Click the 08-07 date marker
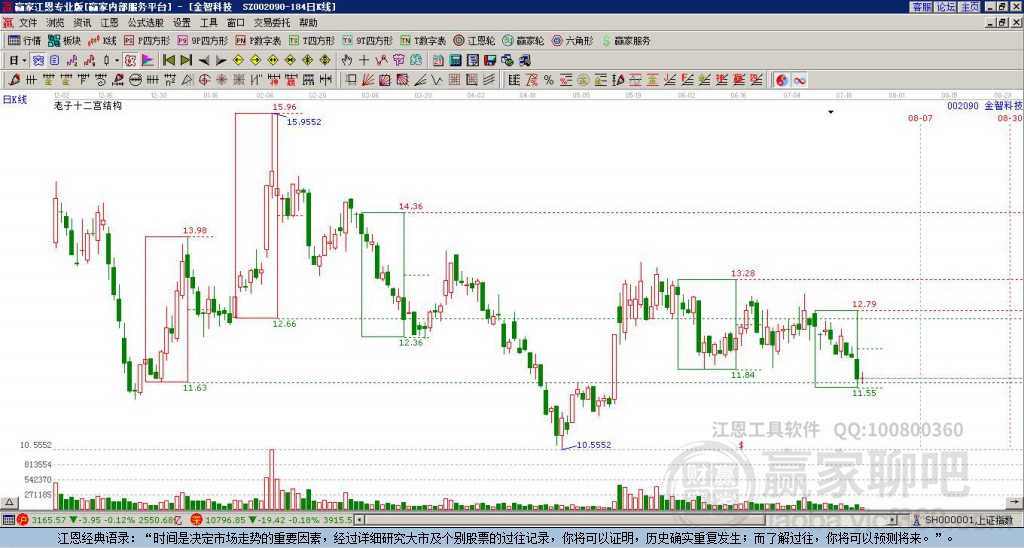The height and width of the screenshot is (548, 1024). [920, 118]
